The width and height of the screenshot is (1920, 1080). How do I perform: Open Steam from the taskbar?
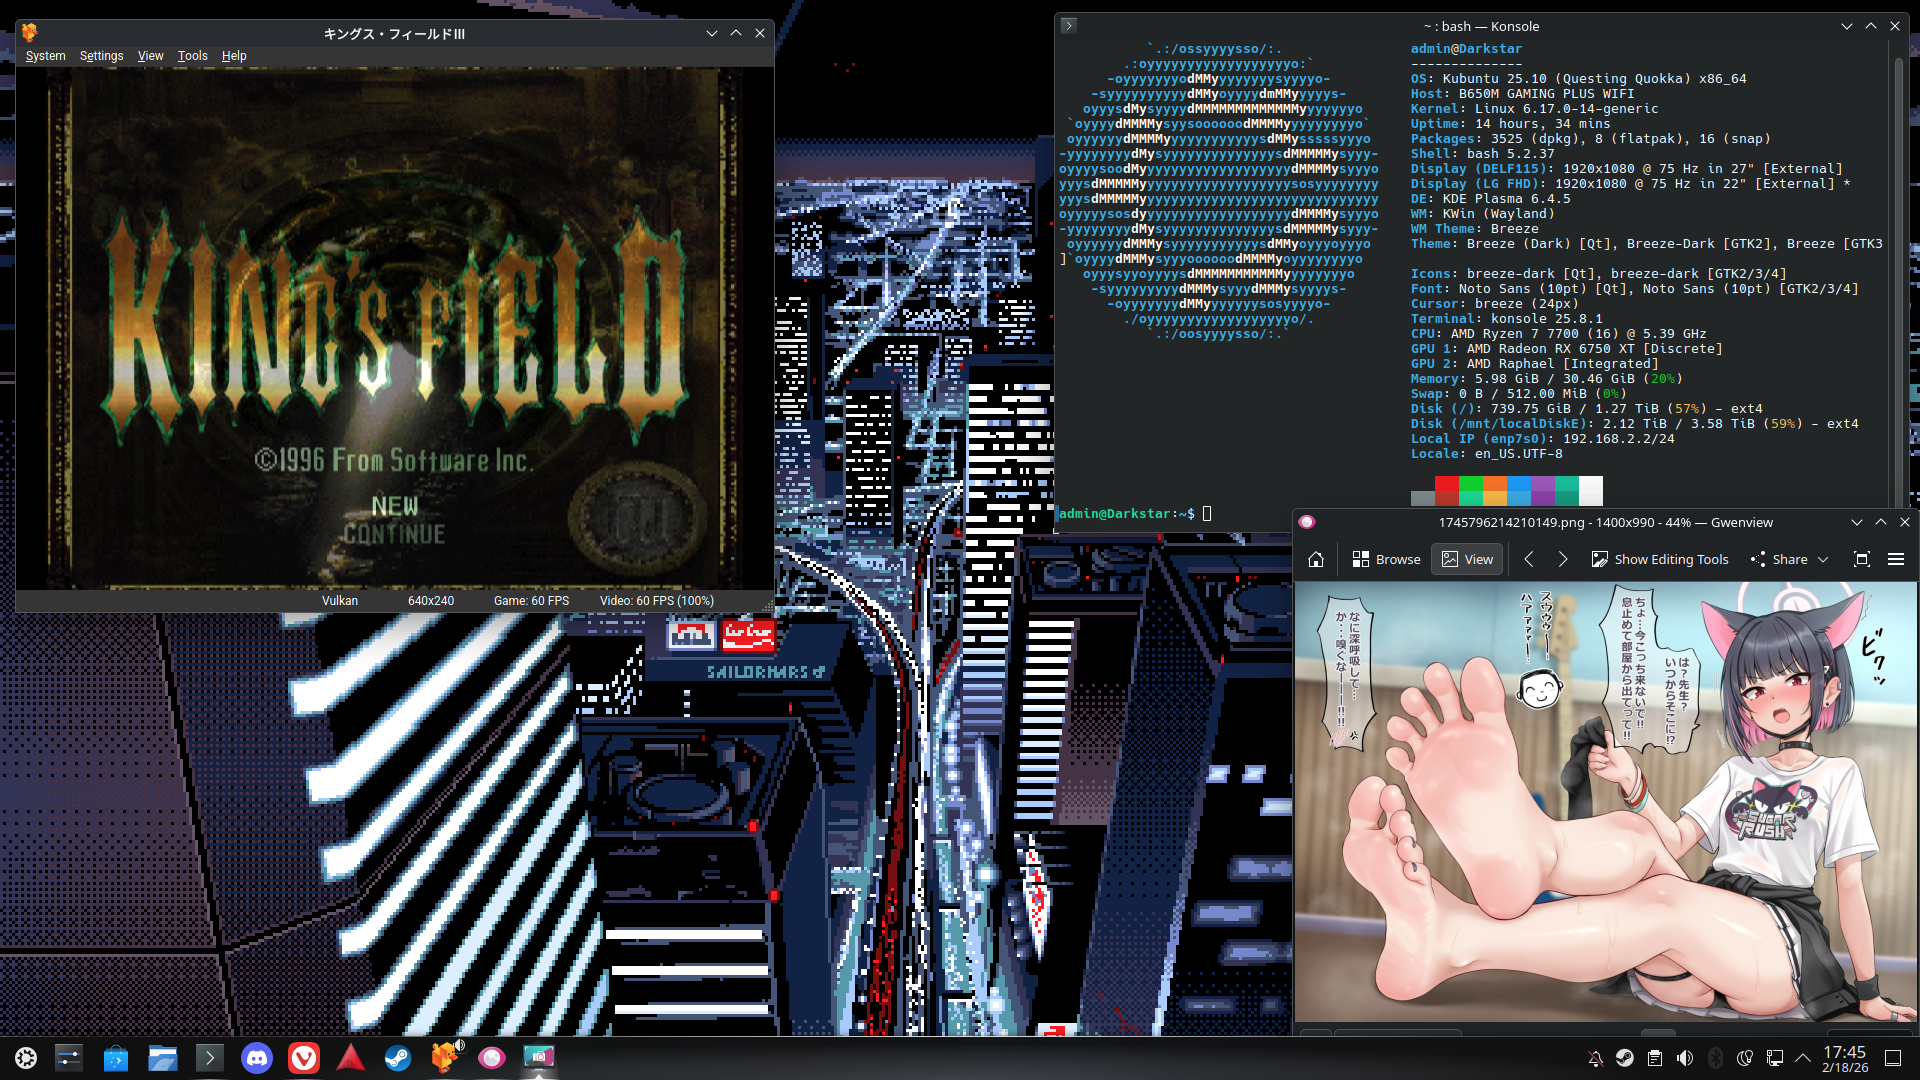(398, 1058)
